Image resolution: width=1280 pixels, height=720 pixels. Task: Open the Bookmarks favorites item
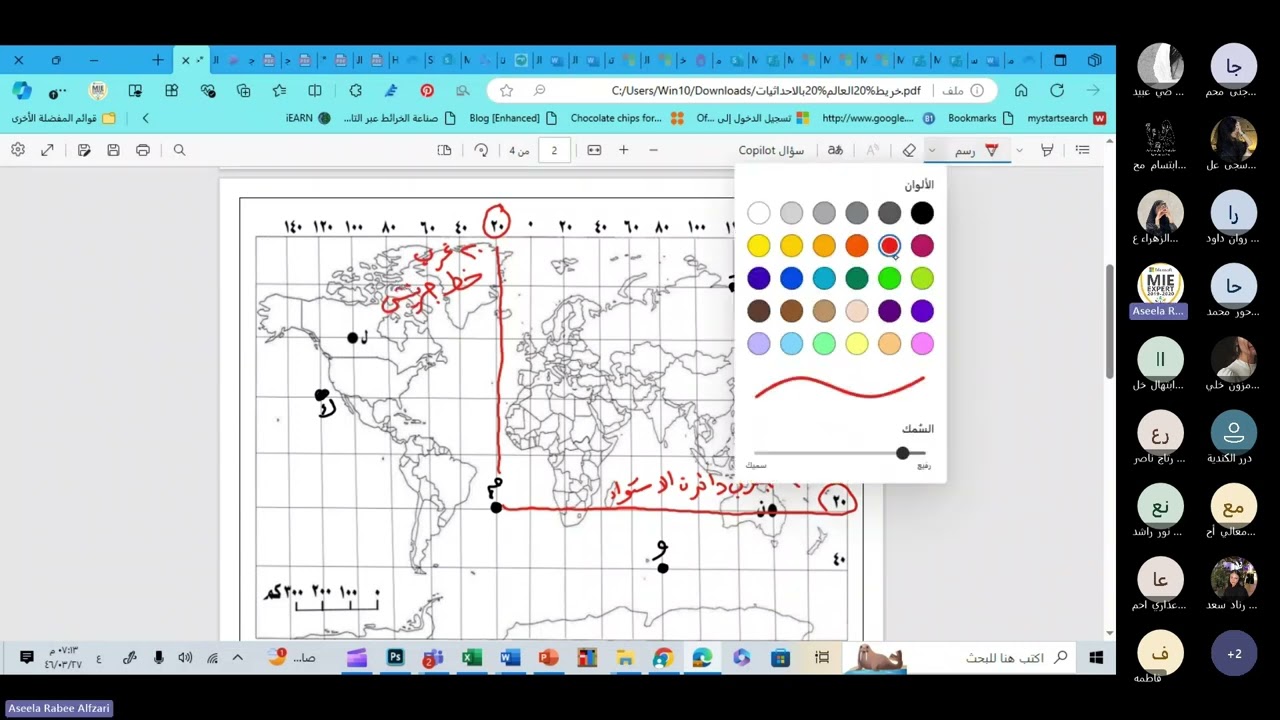[x=981, y=118]
